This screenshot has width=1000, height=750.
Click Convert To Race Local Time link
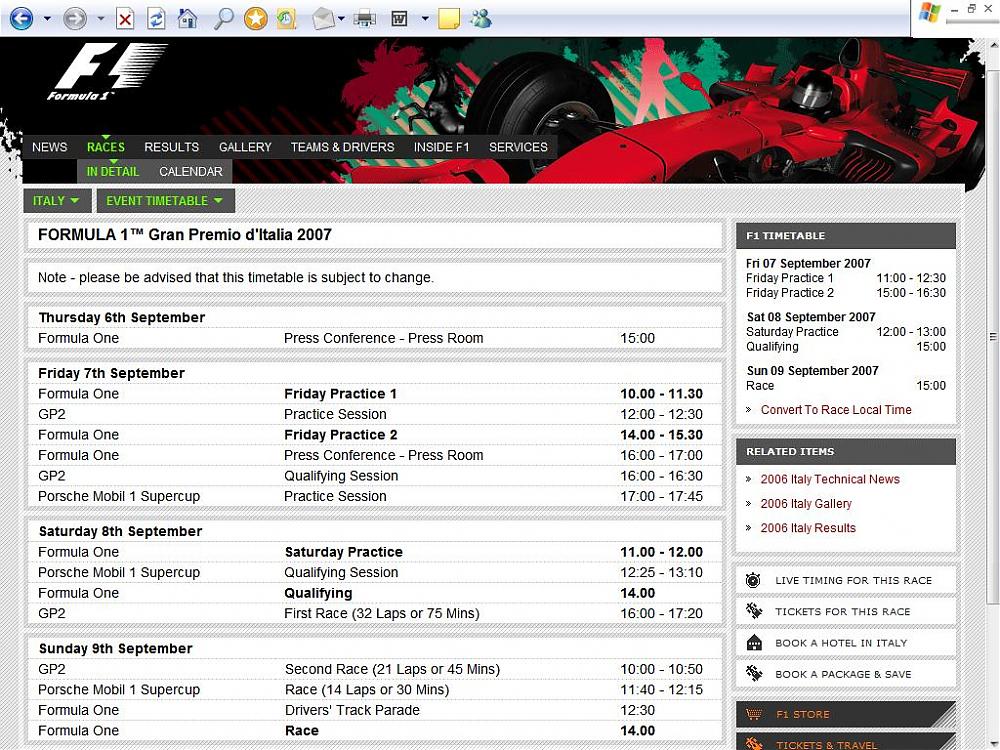coord(835,410)
